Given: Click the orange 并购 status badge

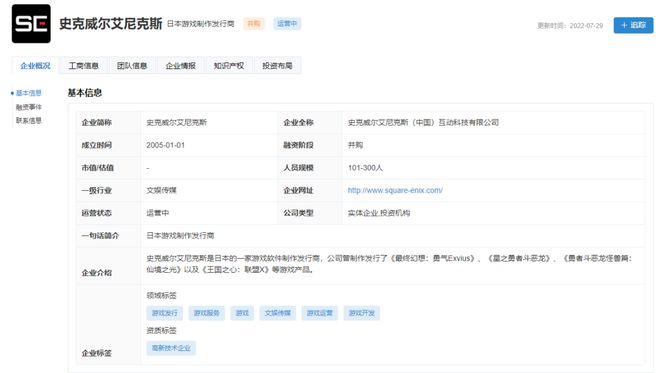Looking at the screenshot, I should (254, 24).
